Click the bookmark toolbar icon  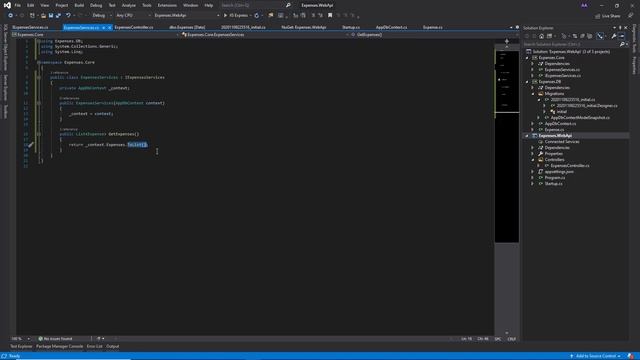(x=330, y=16)
